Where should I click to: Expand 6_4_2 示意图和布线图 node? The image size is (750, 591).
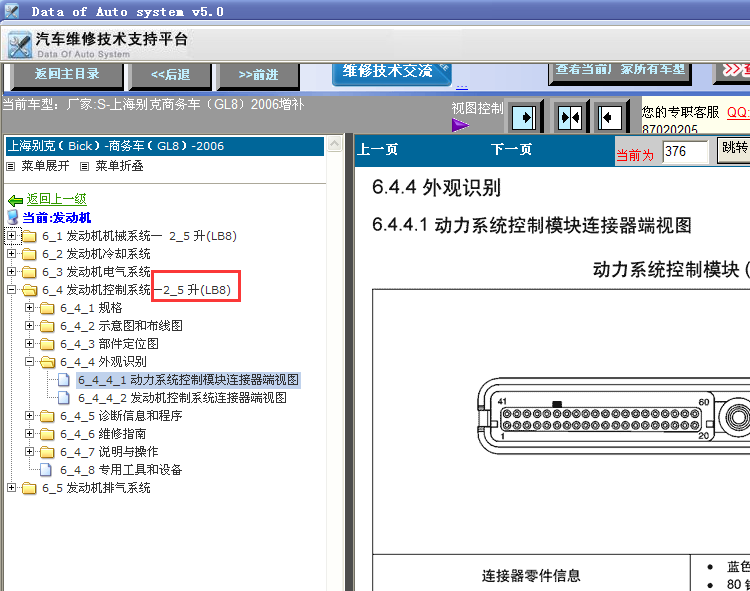(30, 325)
